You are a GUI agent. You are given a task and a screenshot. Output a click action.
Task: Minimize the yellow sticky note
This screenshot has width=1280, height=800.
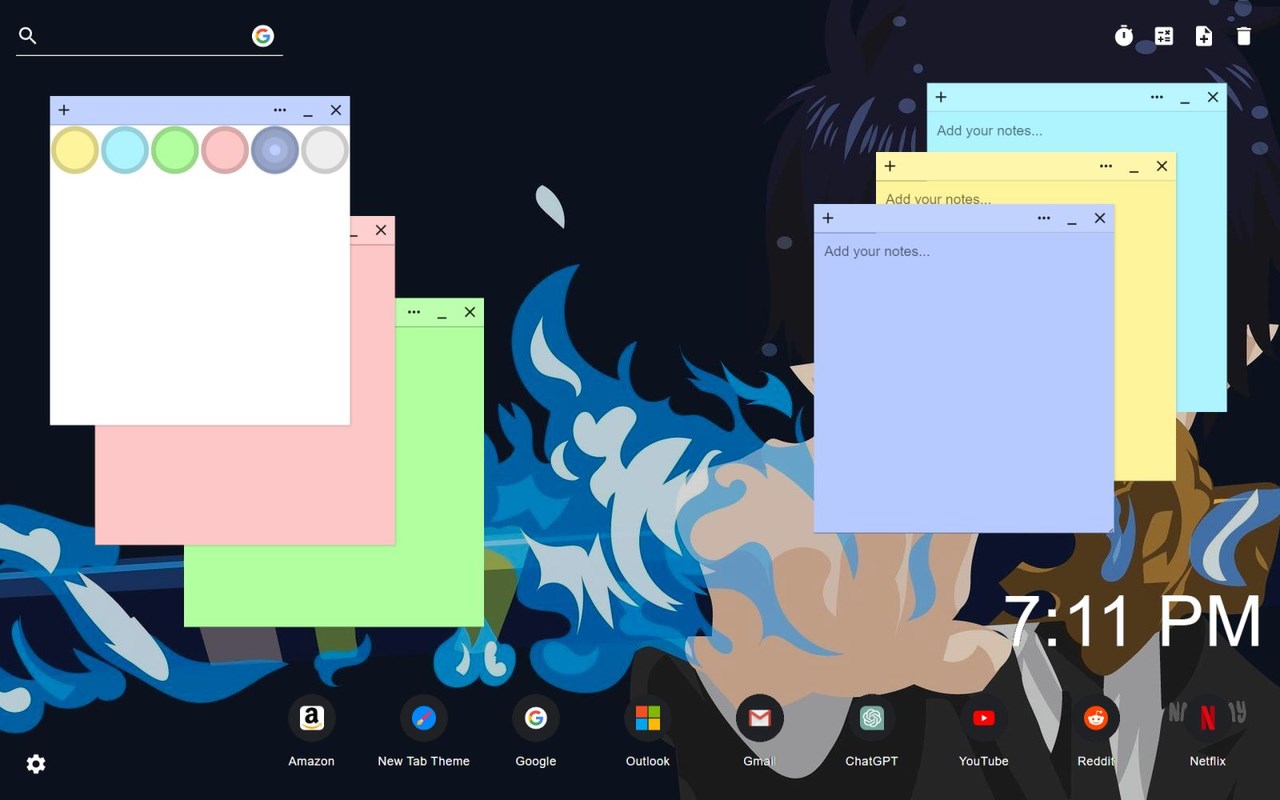(1134, 167)
